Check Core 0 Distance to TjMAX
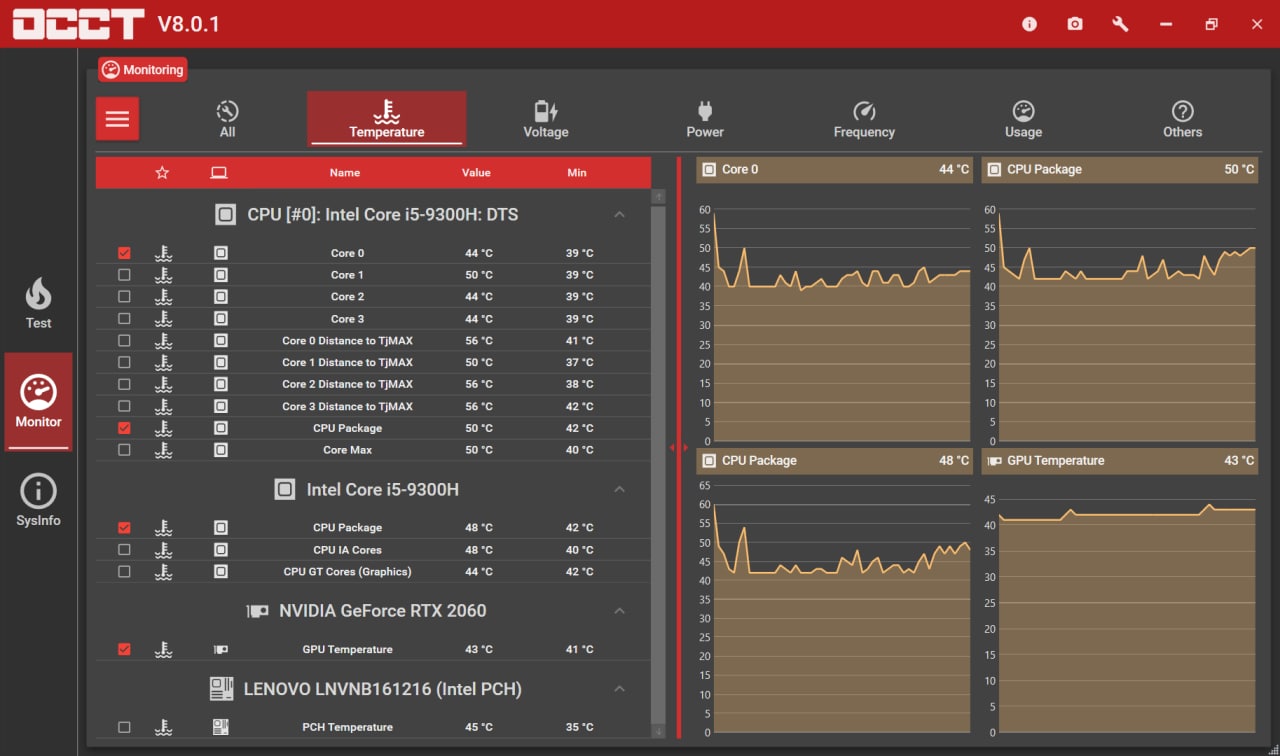The image size is (1280, 756). tap(124, 341)
